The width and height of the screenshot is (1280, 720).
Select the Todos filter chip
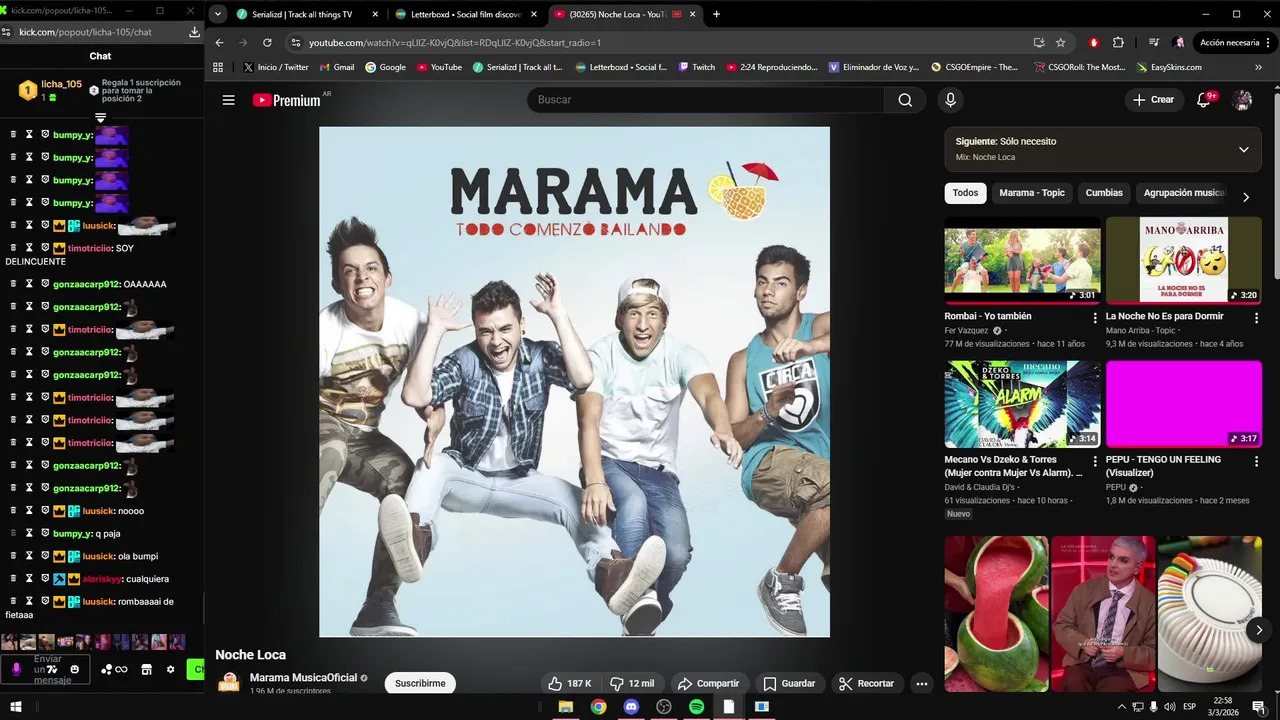point(965,193)
